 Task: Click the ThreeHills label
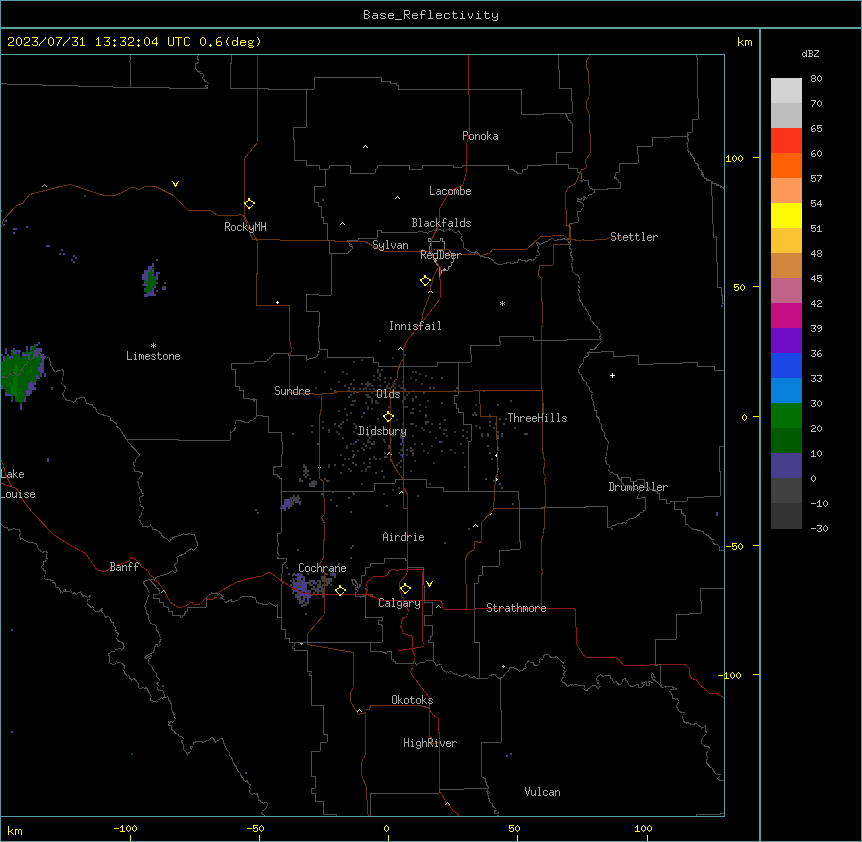pyautogui.click(x=537, y=418)
